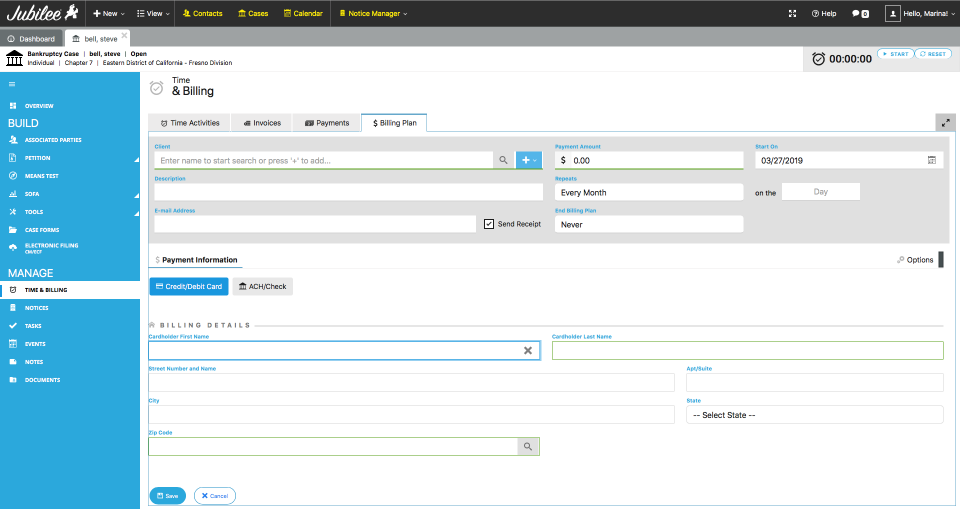Go to Cases in top menu
This screenshot has height=509, width=960.
click(x=253, y=13)
